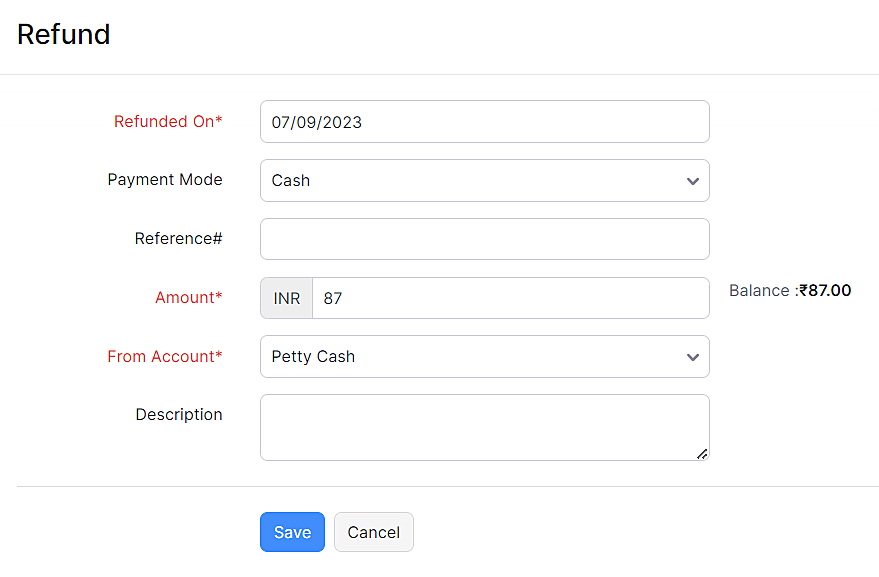Image resolution: width=879 pixels, height=577 pixels.
Task: Click the blue Save button
Action: pos(291,532)
